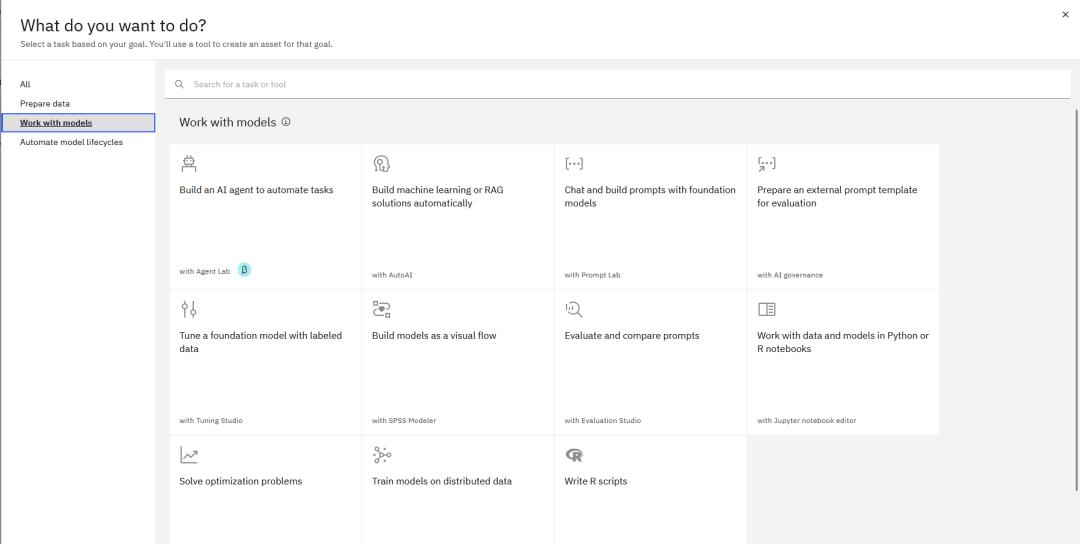Click the external prompt template icon
1080x544 pixels.
pyautogui.click(x=766, y=163)
